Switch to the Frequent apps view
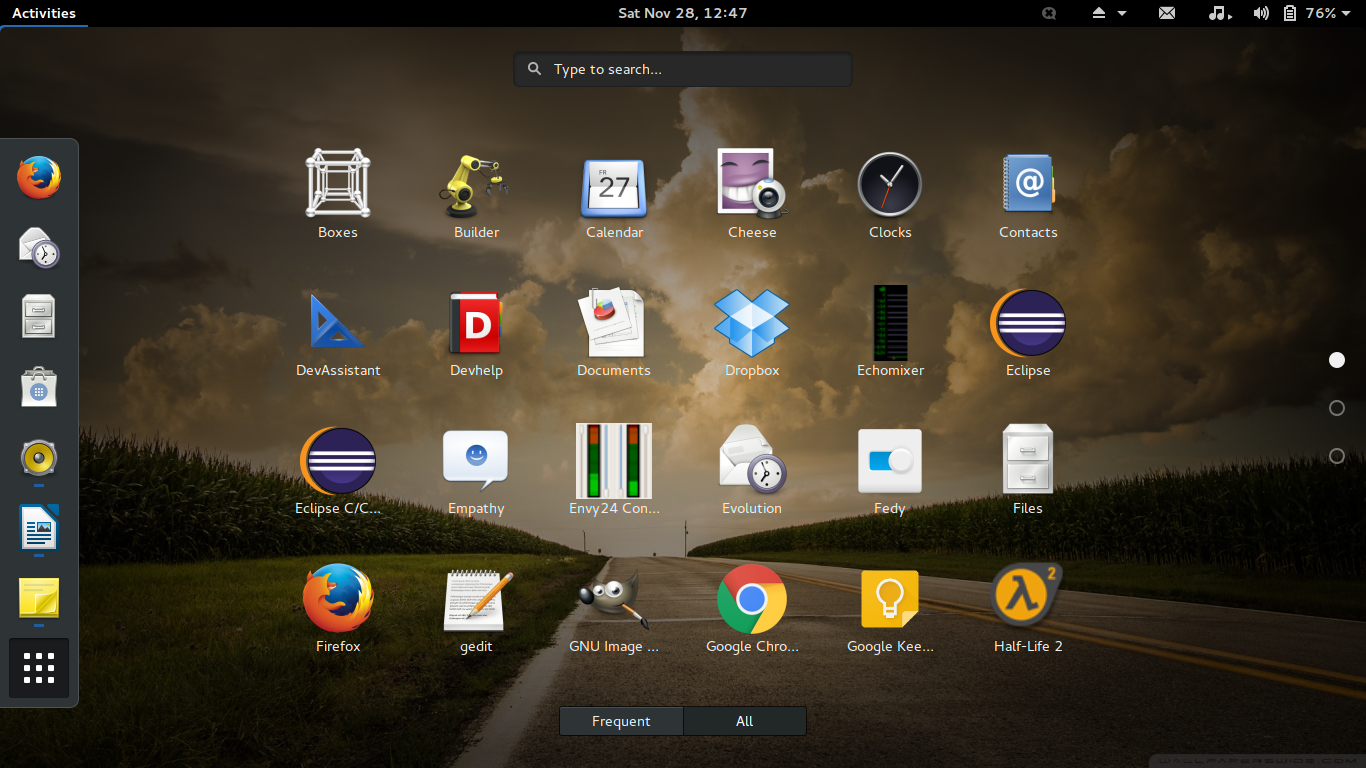This screenshot has width=1366, height=768. tap(621, 721)
